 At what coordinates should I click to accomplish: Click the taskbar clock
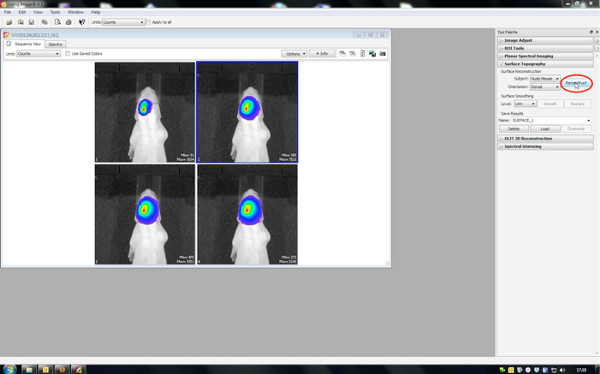pos(581,370)
